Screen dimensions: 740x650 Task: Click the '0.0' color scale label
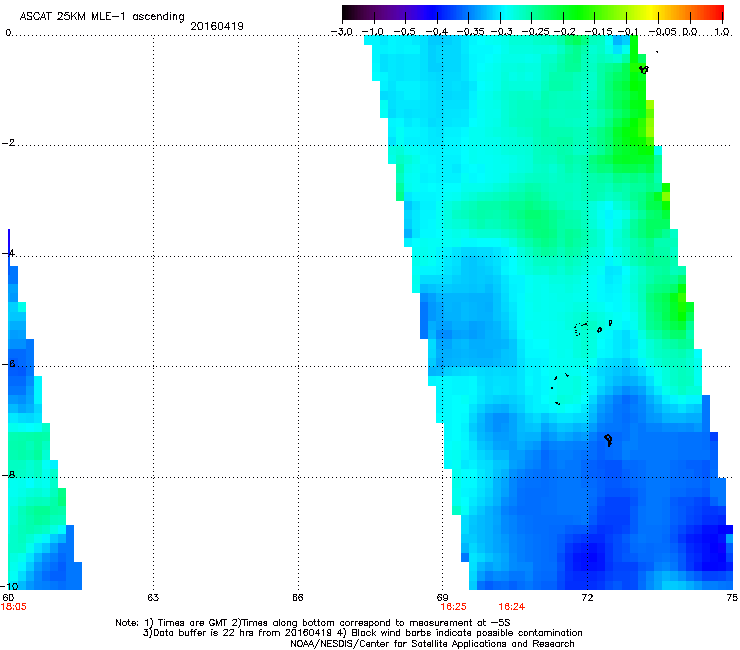point(690,32)
